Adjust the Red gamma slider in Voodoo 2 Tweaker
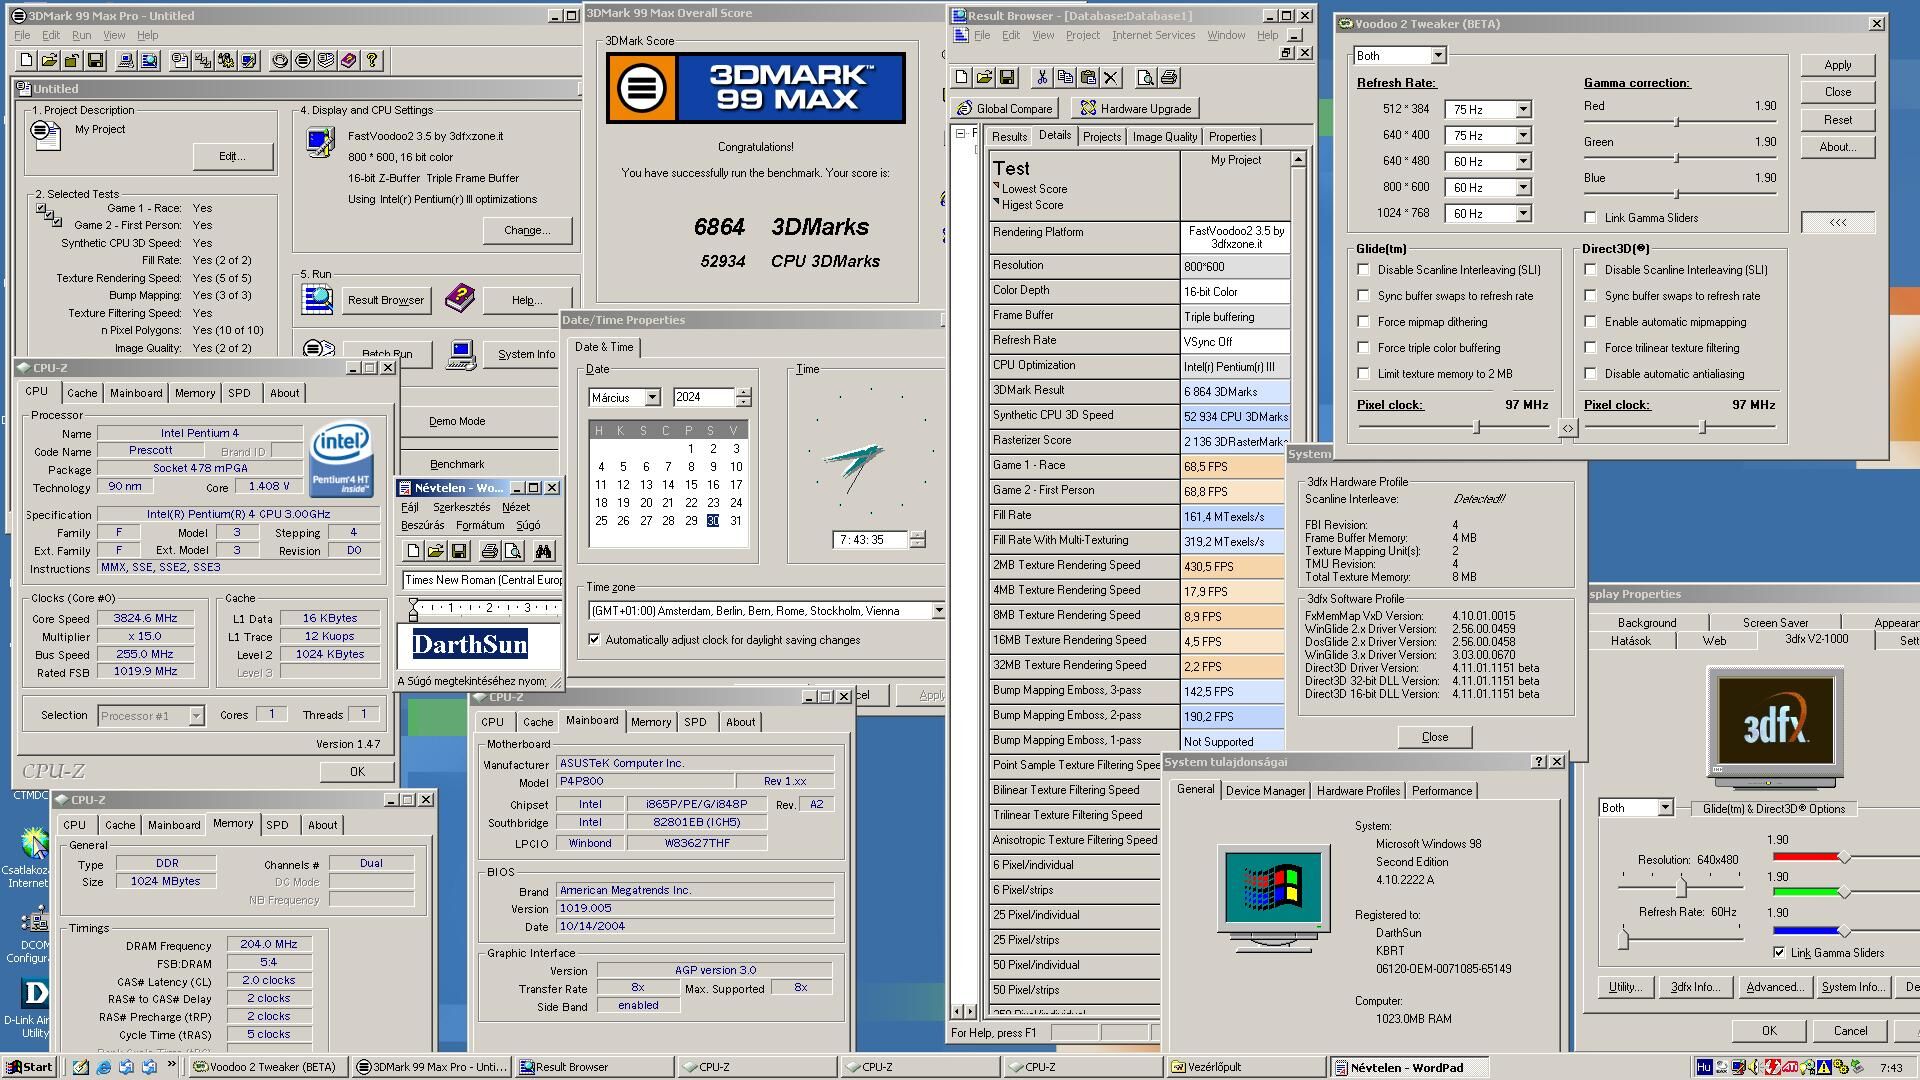 pos(1677,122)
